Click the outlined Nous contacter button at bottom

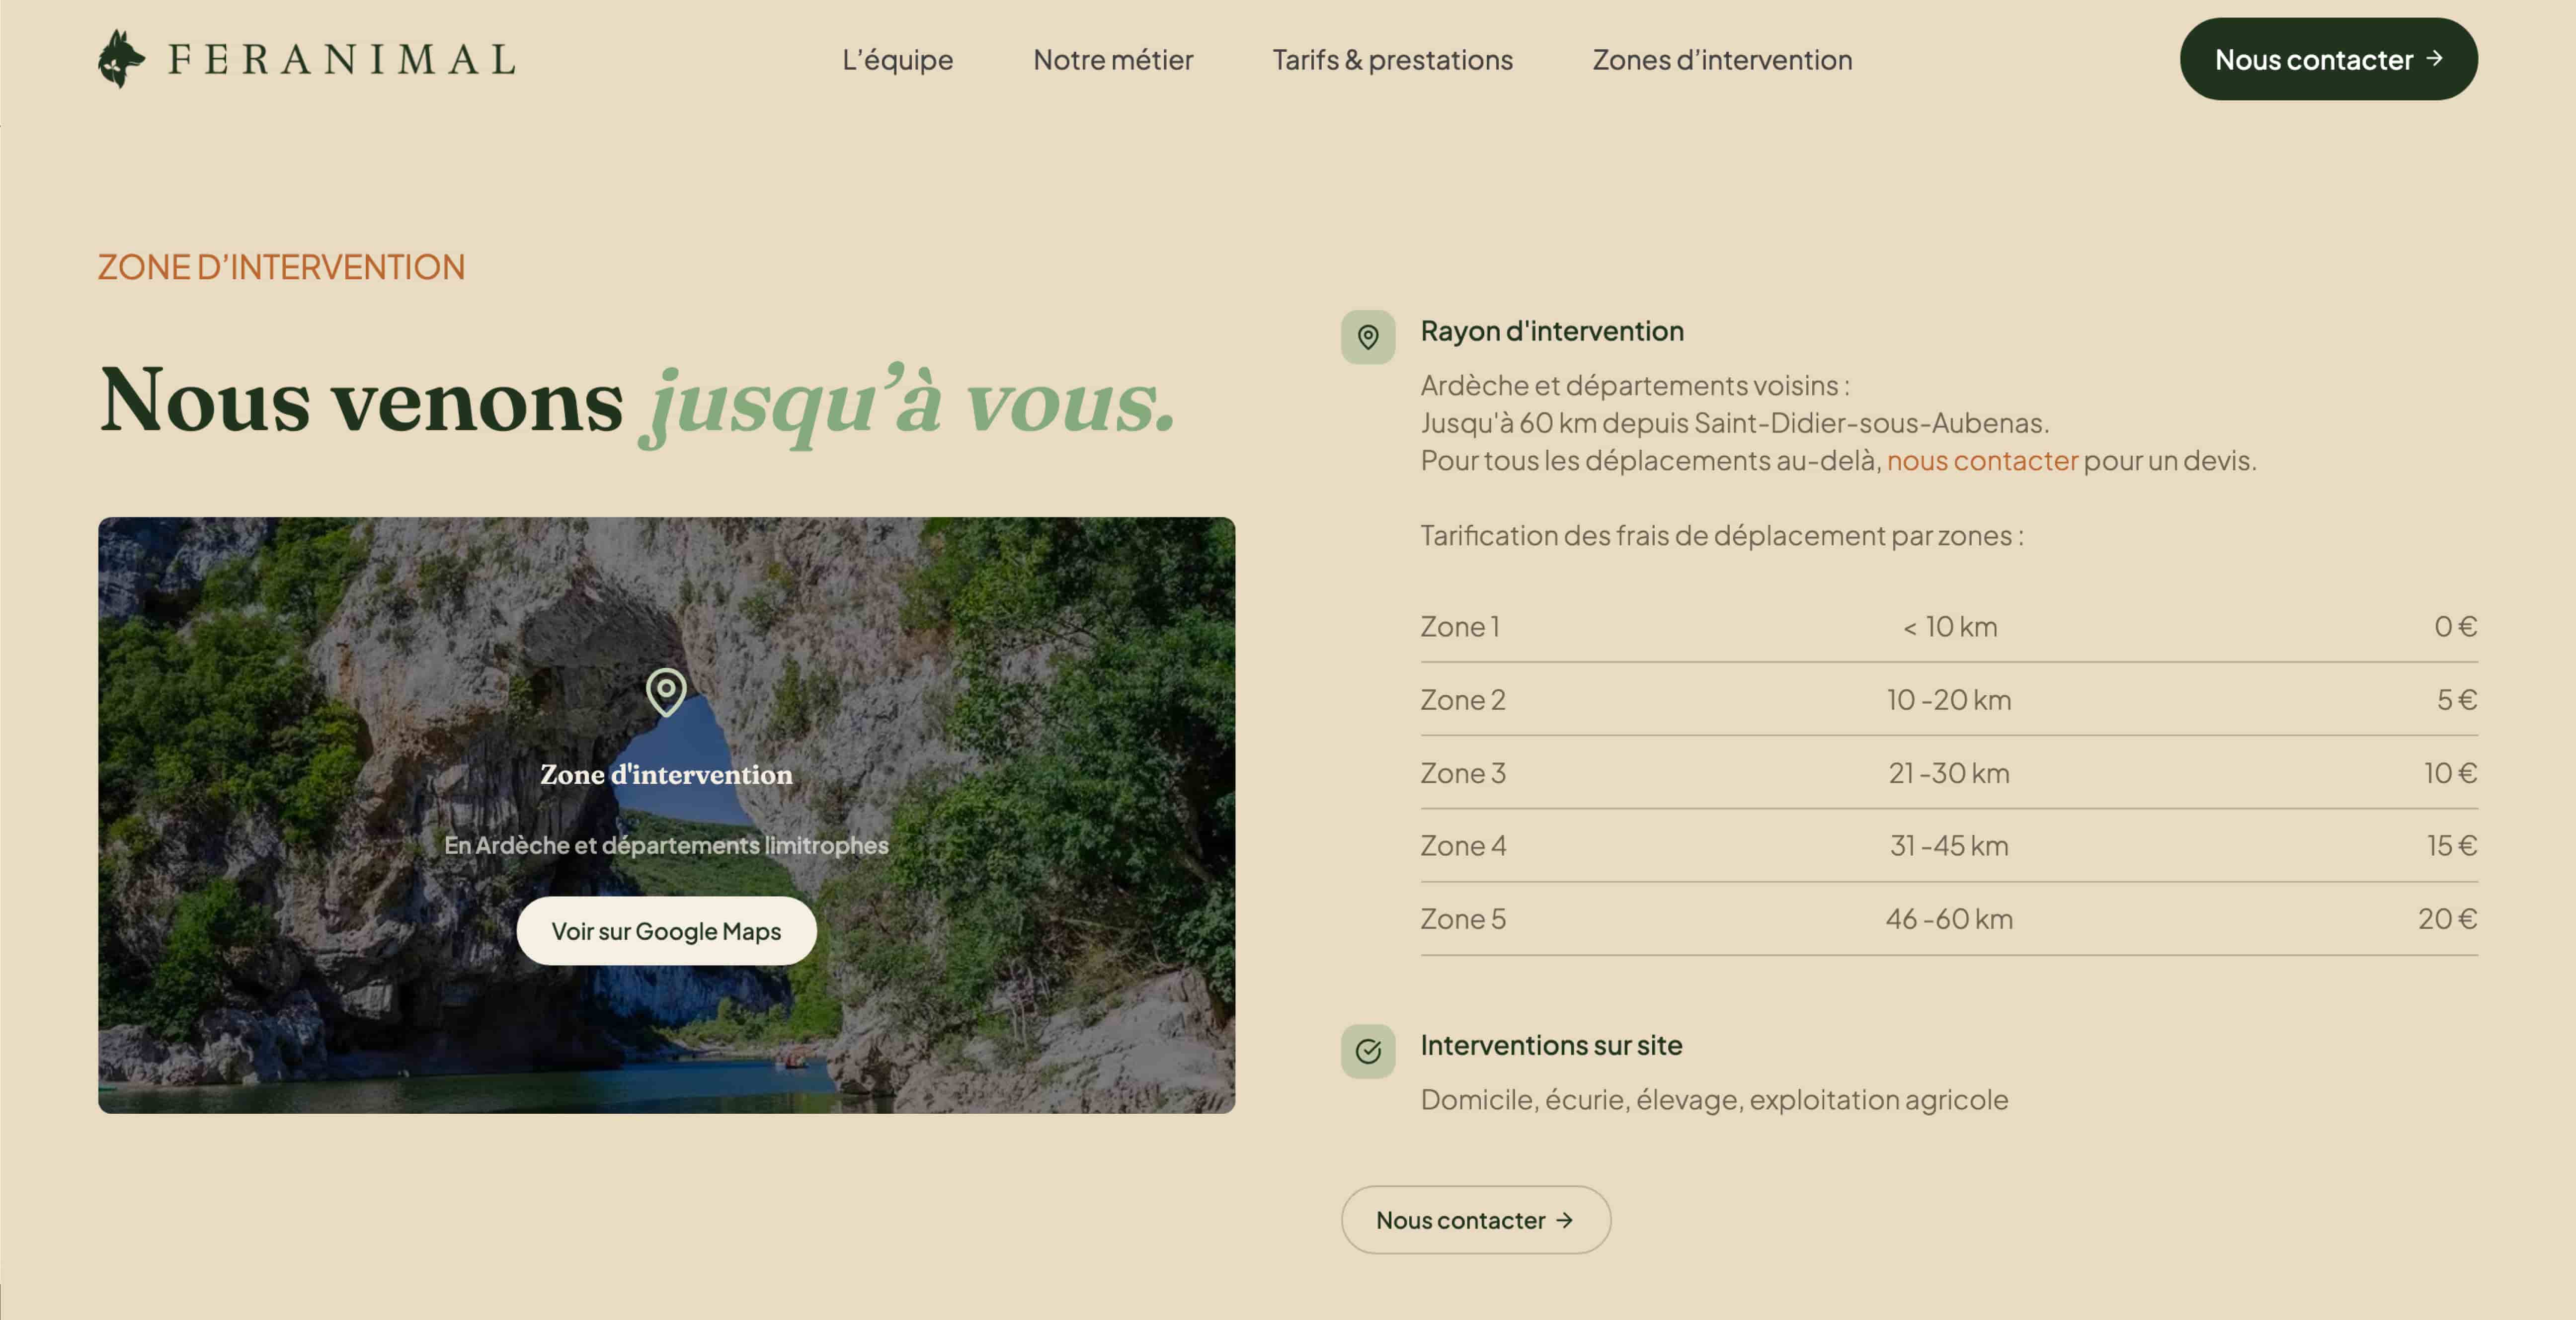(1475, 1220)
